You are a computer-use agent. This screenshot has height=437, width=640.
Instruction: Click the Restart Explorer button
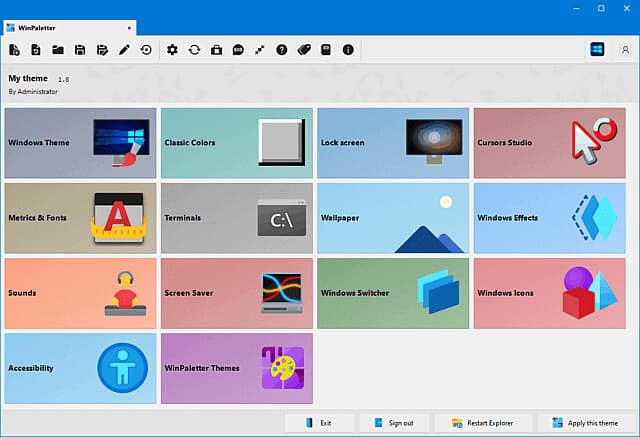(483, 423)
